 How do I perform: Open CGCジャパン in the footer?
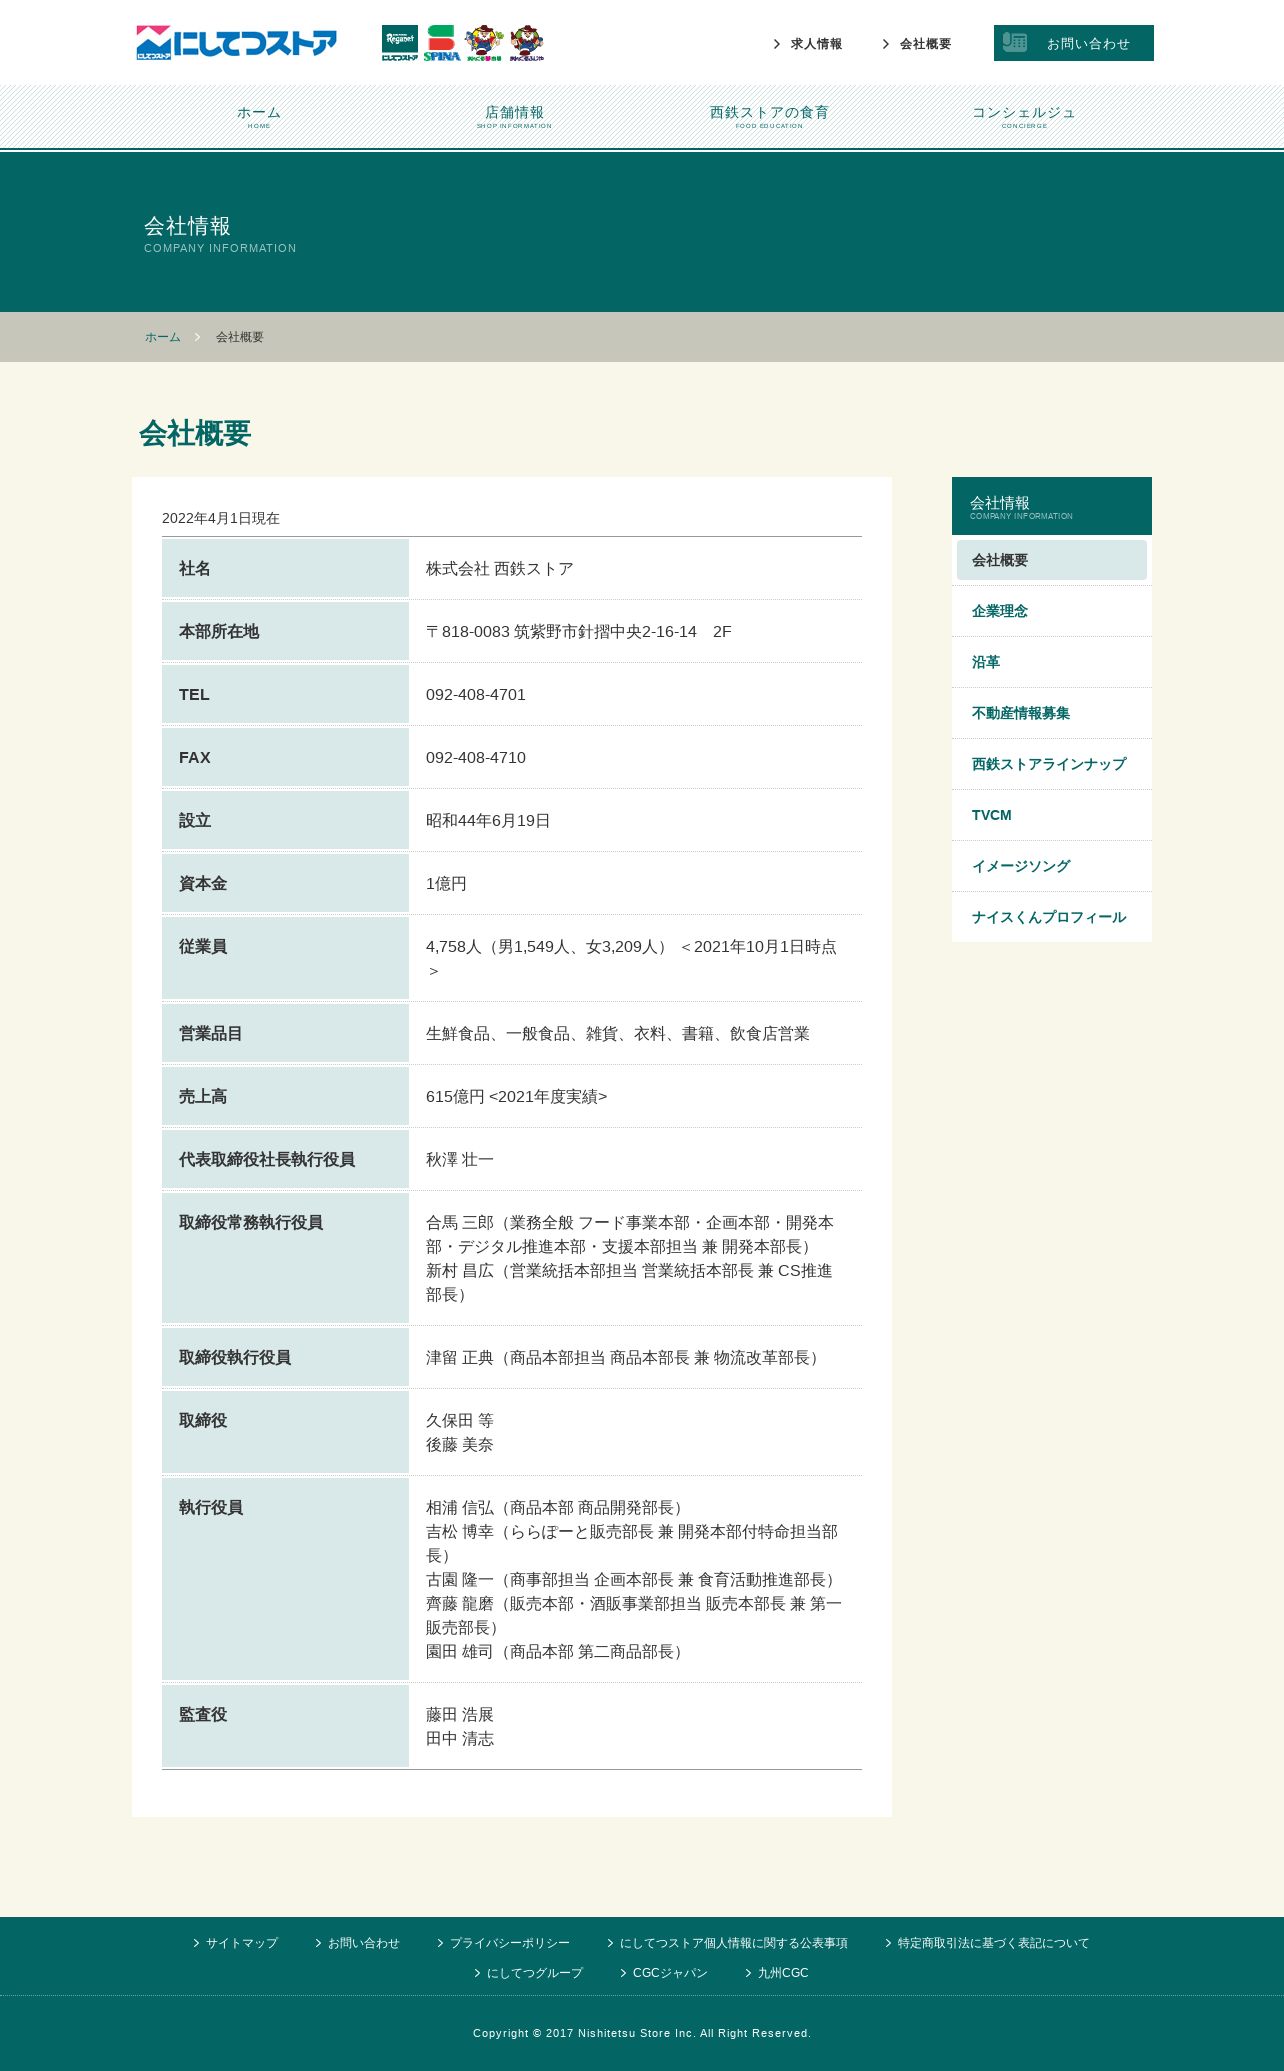click(670, 1973)
